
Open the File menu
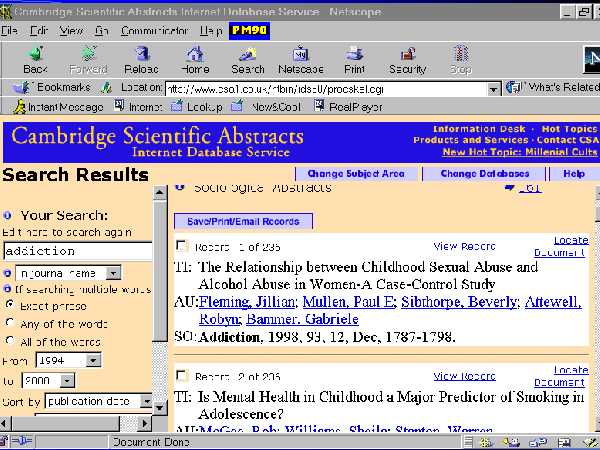click(9, 31)
